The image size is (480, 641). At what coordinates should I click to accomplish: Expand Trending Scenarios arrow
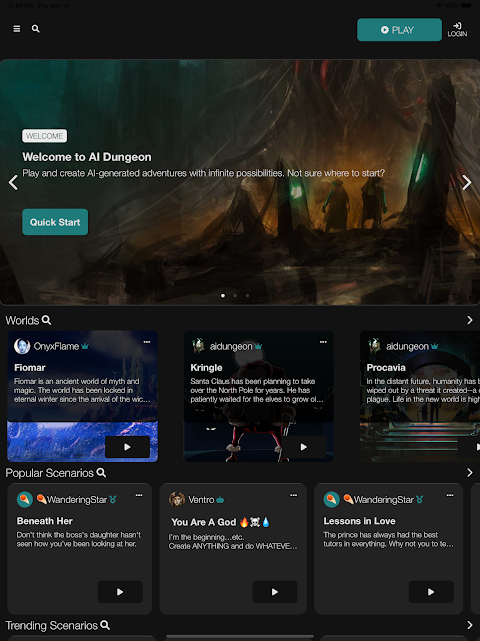point(470,625)
